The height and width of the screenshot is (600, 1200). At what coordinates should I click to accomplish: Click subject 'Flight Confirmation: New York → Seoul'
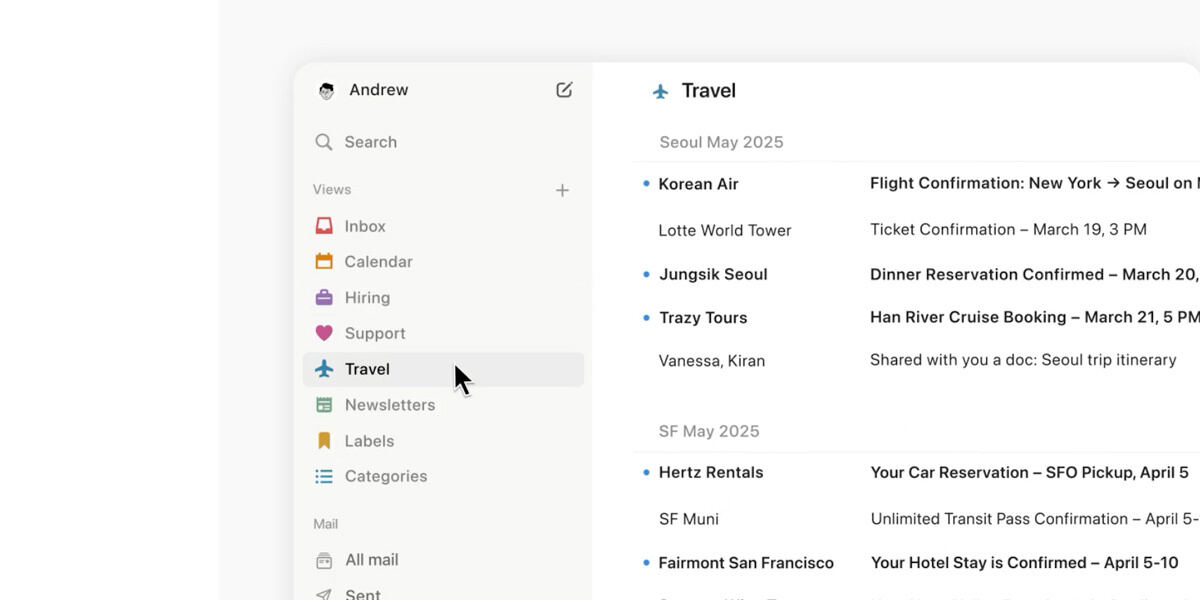(1020, 183)
